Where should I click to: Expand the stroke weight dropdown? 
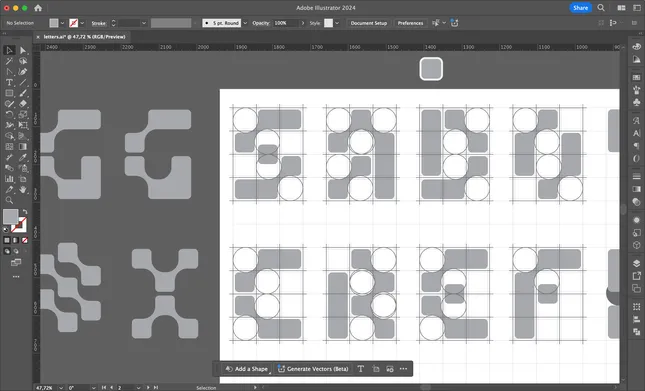[144, 23]
